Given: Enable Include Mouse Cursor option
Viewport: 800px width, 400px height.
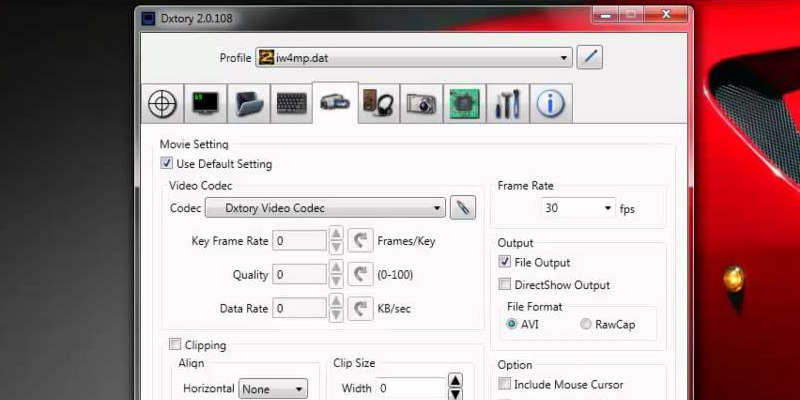Looking at the screenshot, I should click(x=505, y=383).
